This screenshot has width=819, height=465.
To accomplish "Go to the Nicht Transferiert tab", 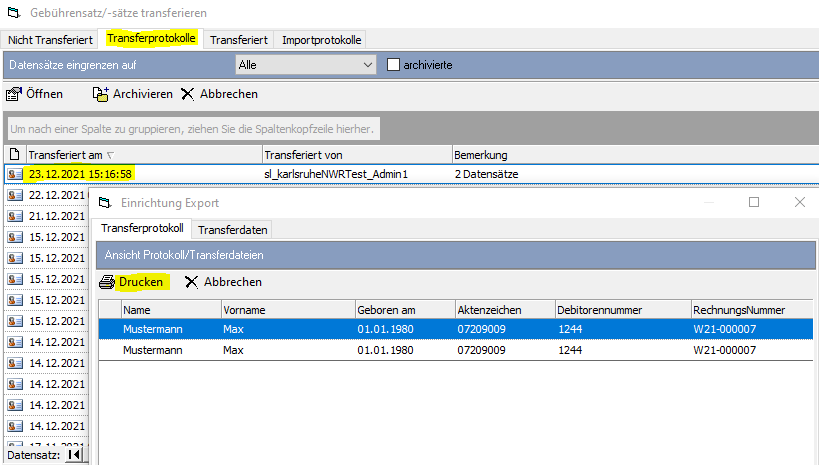I will click(50, 39).
